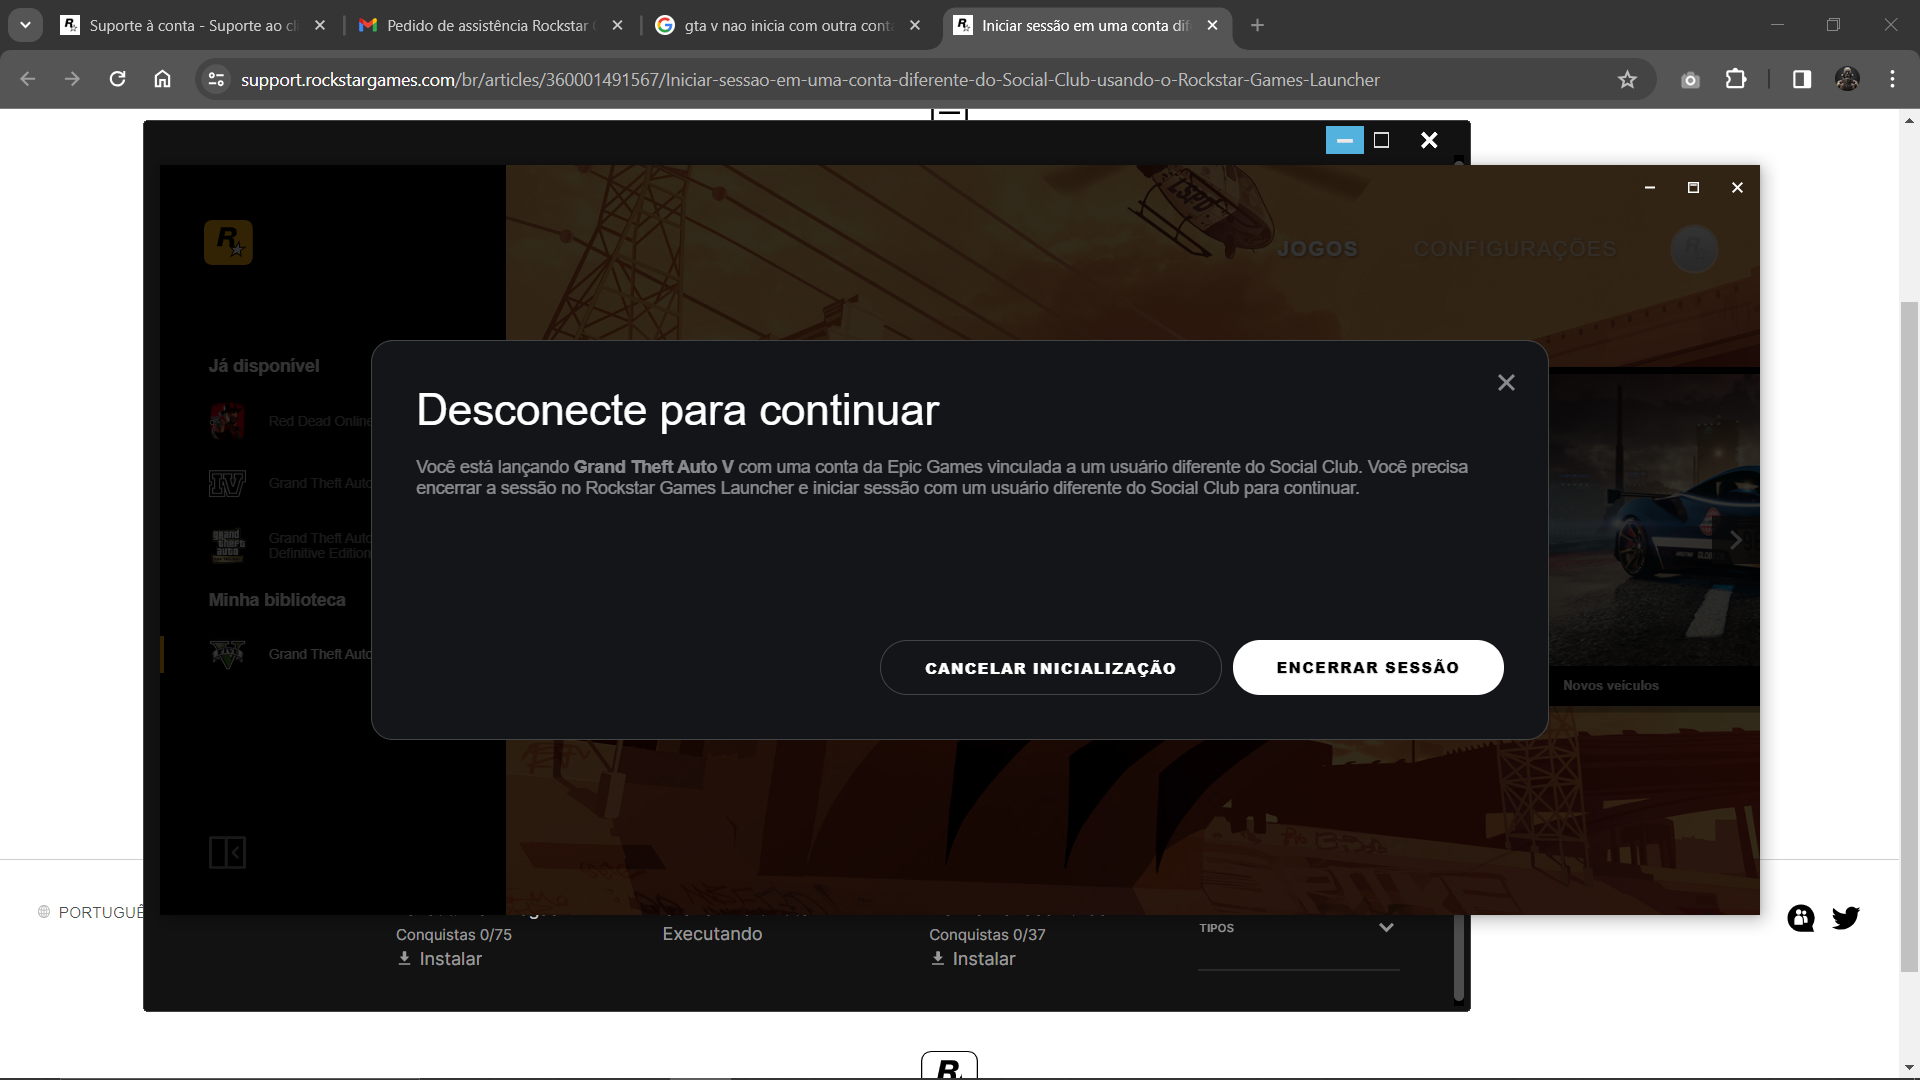Open the profile avatar in launcher header
This screenshot has width=1920, height=1080.
click(x=1694, y=248)
